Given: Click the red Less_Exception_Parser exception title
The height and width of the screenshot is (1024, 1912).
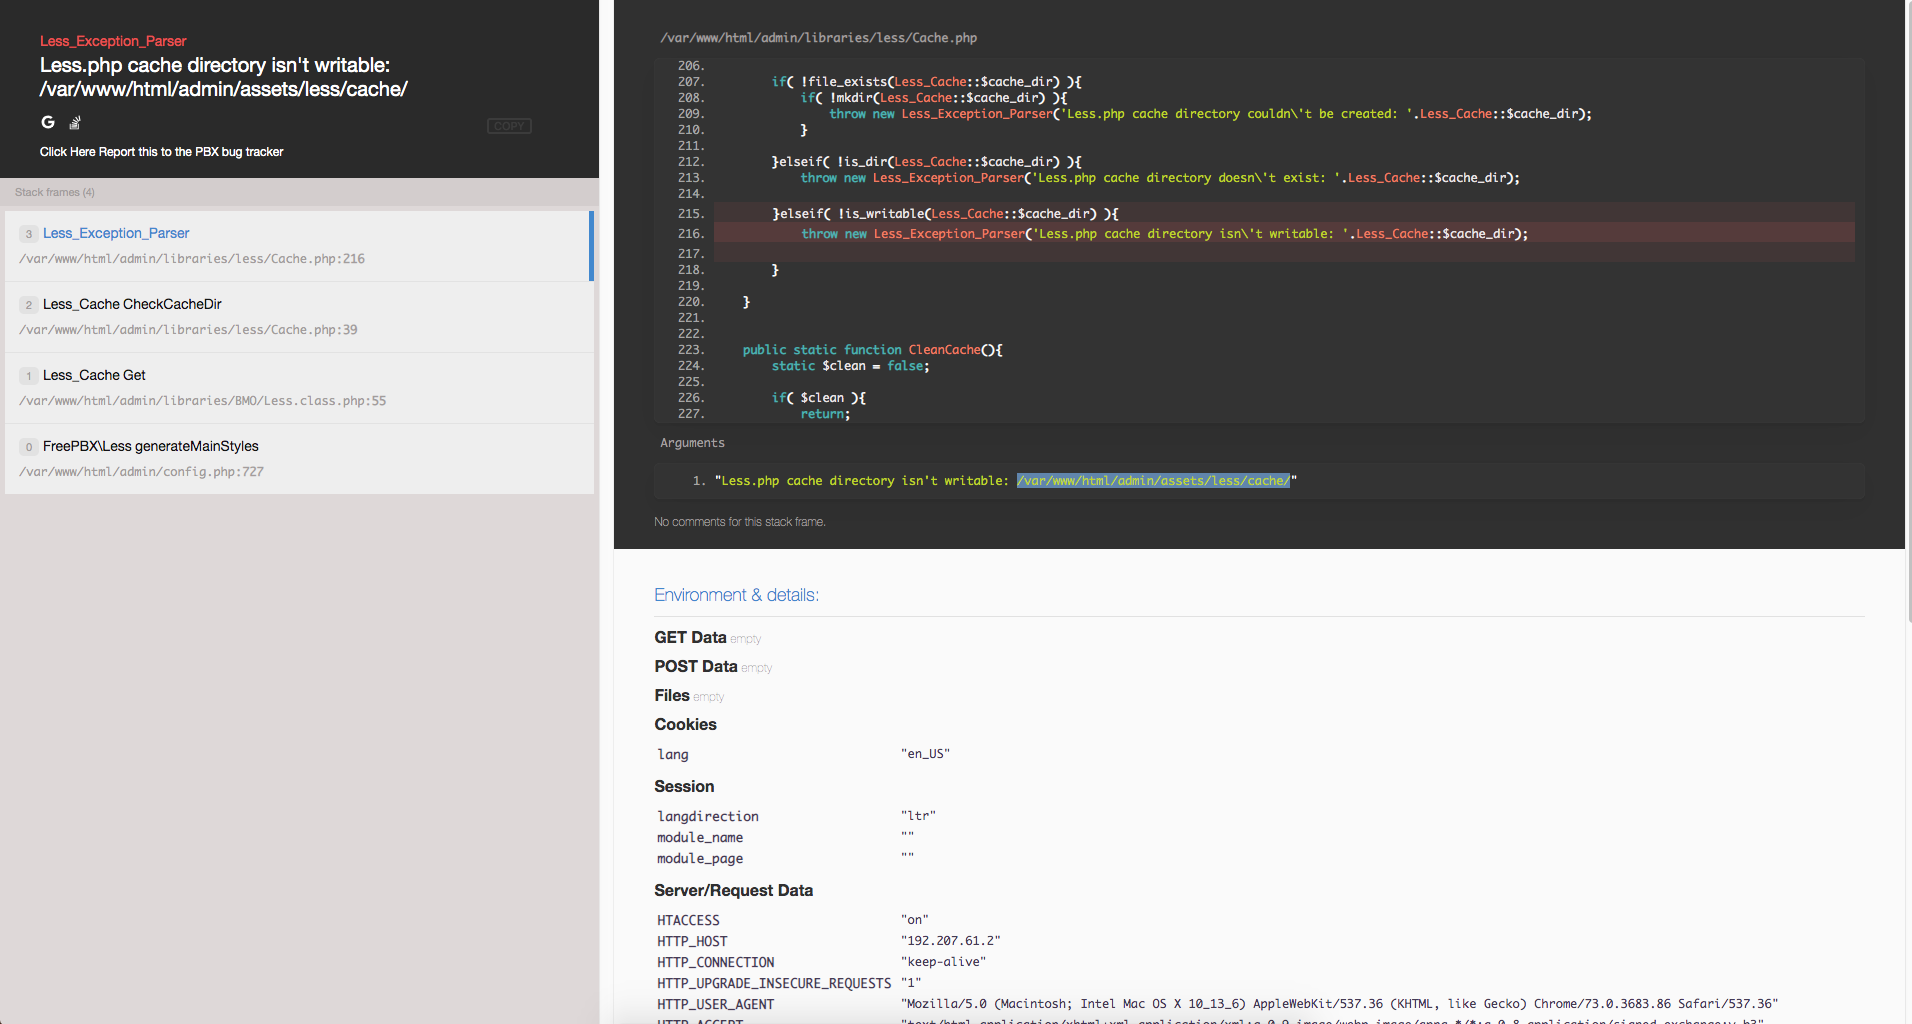Looking at the screenshot, I should coord(113,41).
